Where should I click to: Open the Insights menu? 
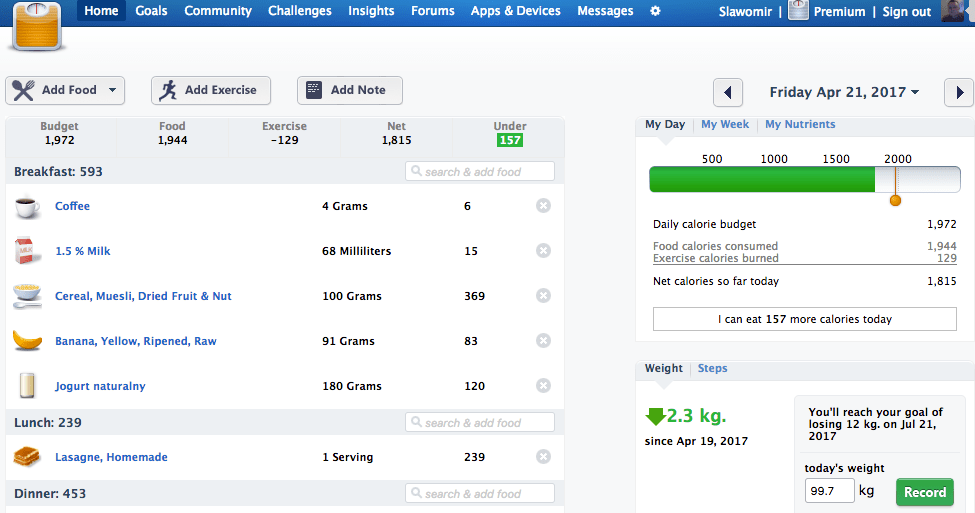(x=371, y=11)
